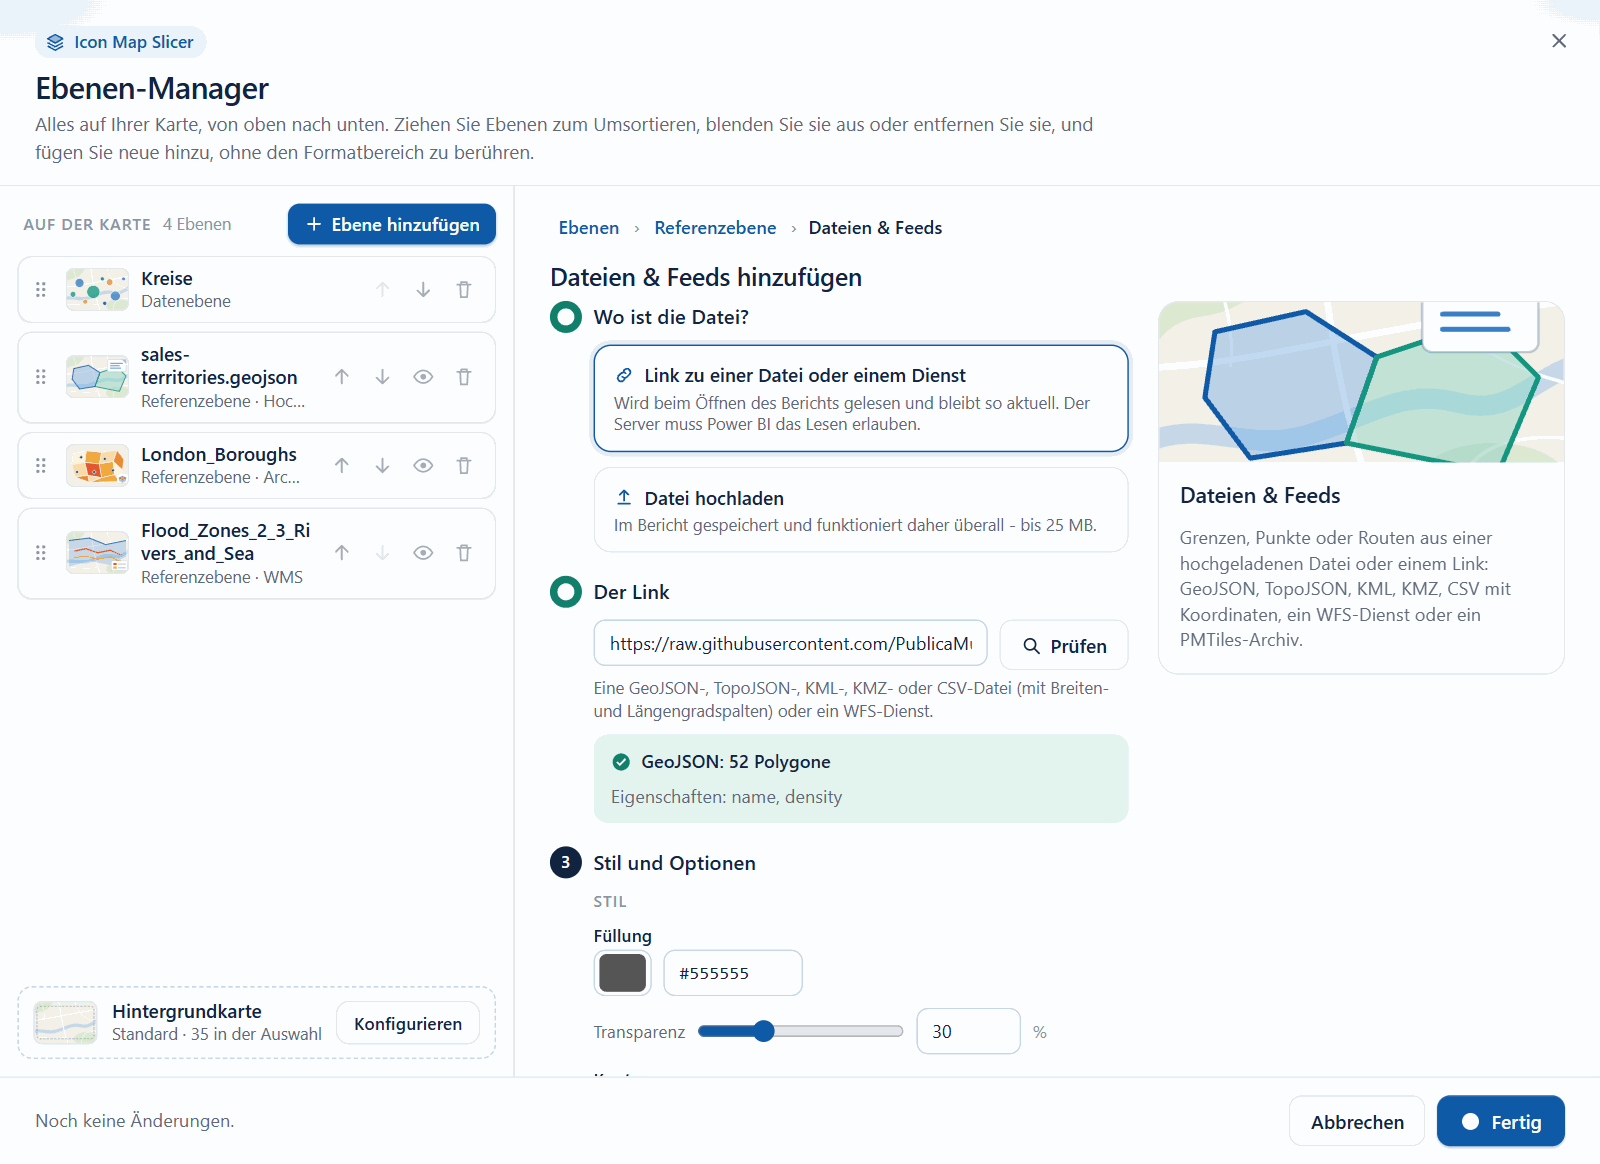Move Flood_Zones layer up
The height and width of the screenshot is (1164, 1600).
pos(342,553)
